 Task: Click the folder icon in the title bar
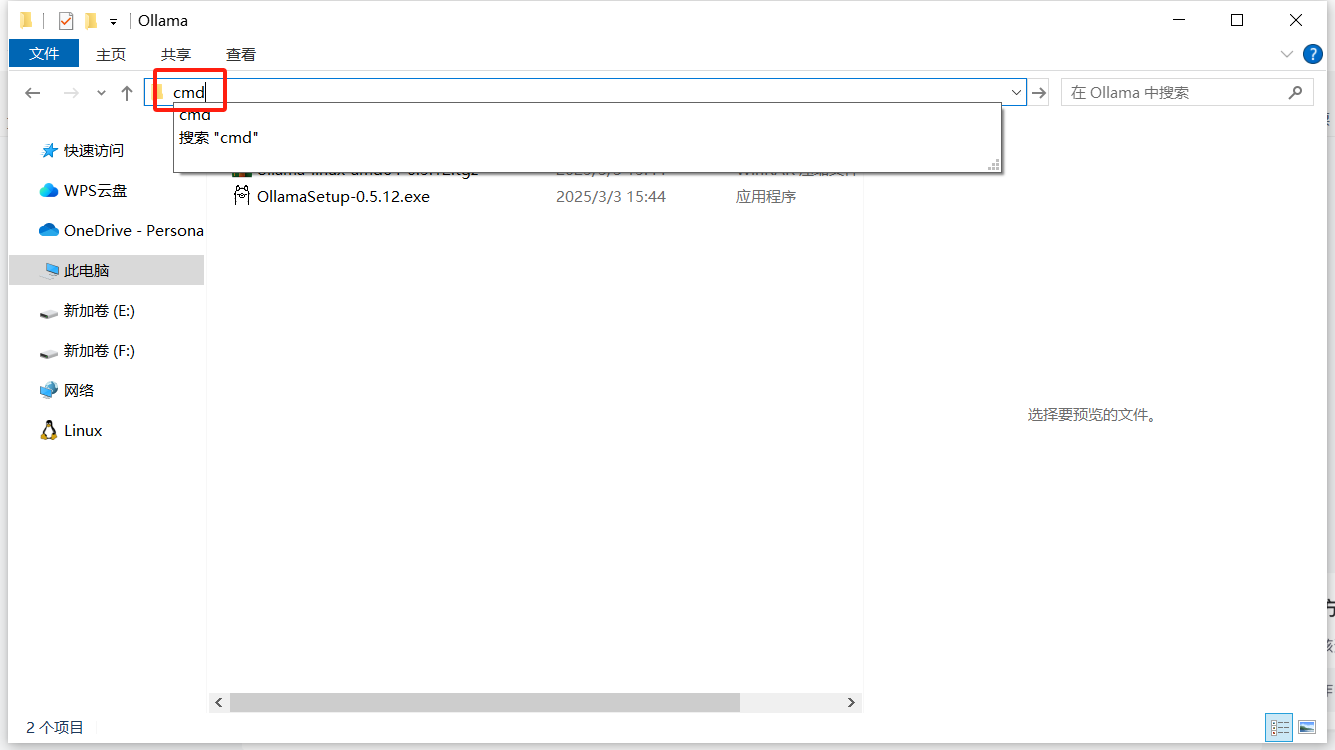26,20
